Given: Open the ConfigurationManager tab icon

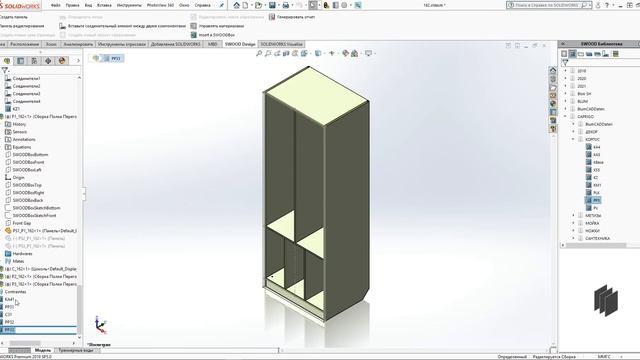Looking at the screenshot, I should (x=34, y=61).
